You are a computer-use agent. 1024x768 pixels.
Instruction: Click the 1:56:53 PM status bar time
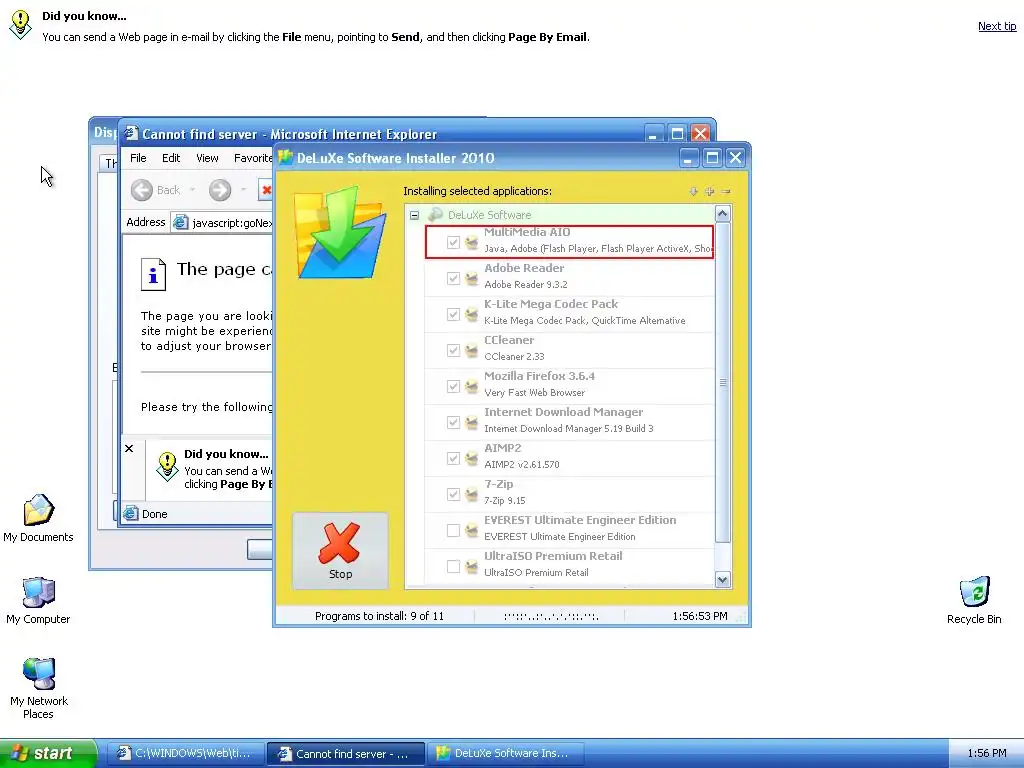click(700, 616)
